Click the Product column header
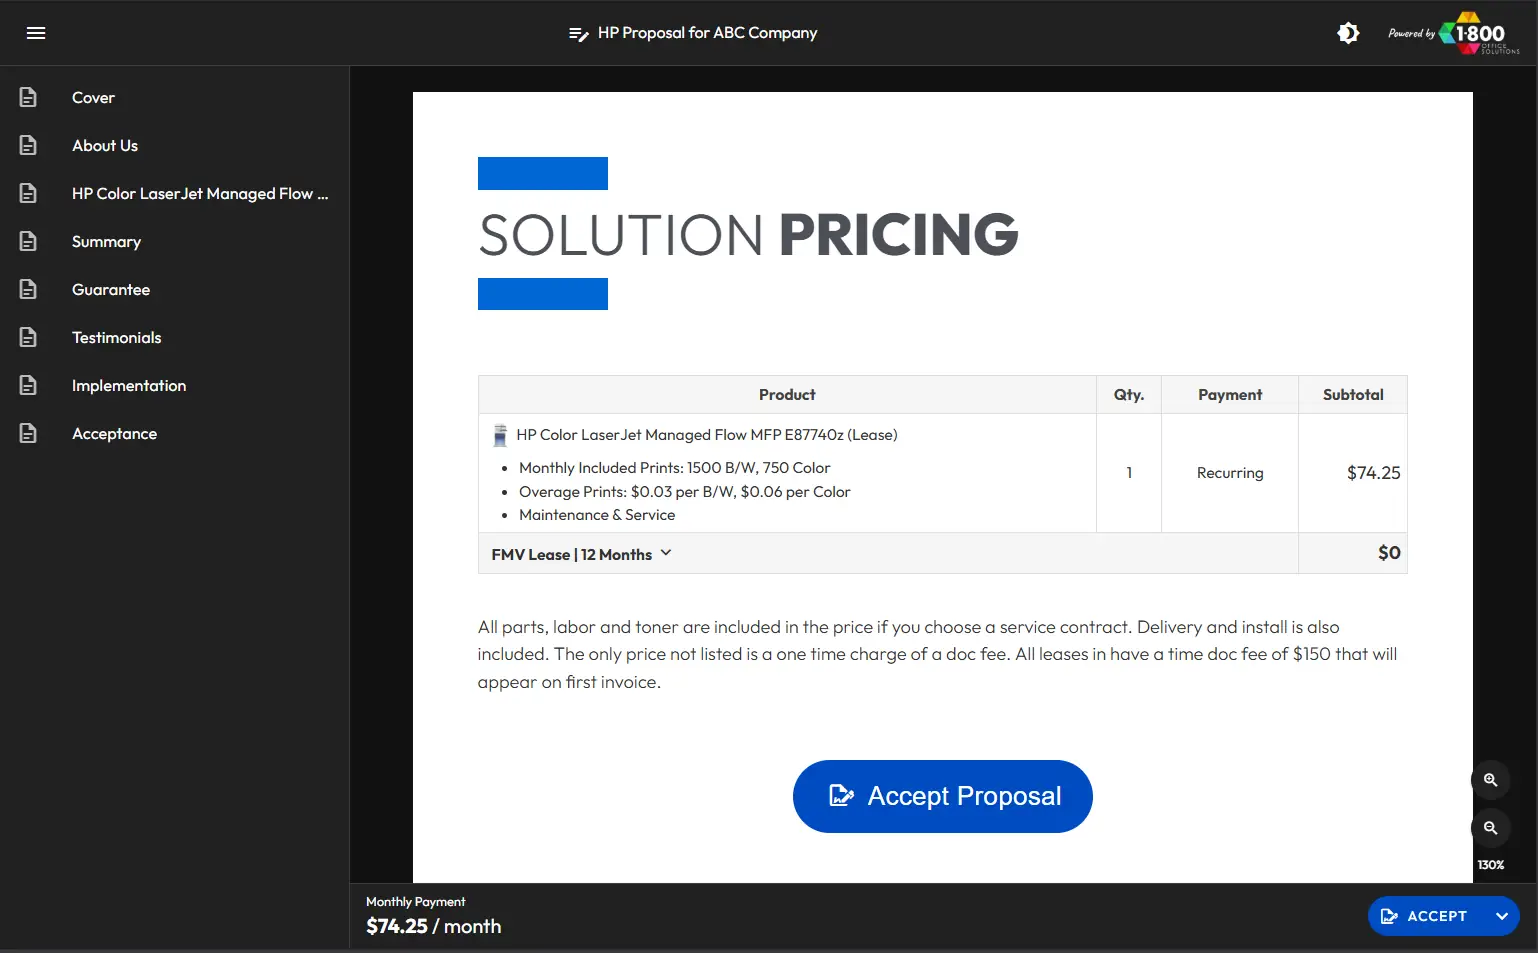This screenshot has width=1538, height=953. 787,395
